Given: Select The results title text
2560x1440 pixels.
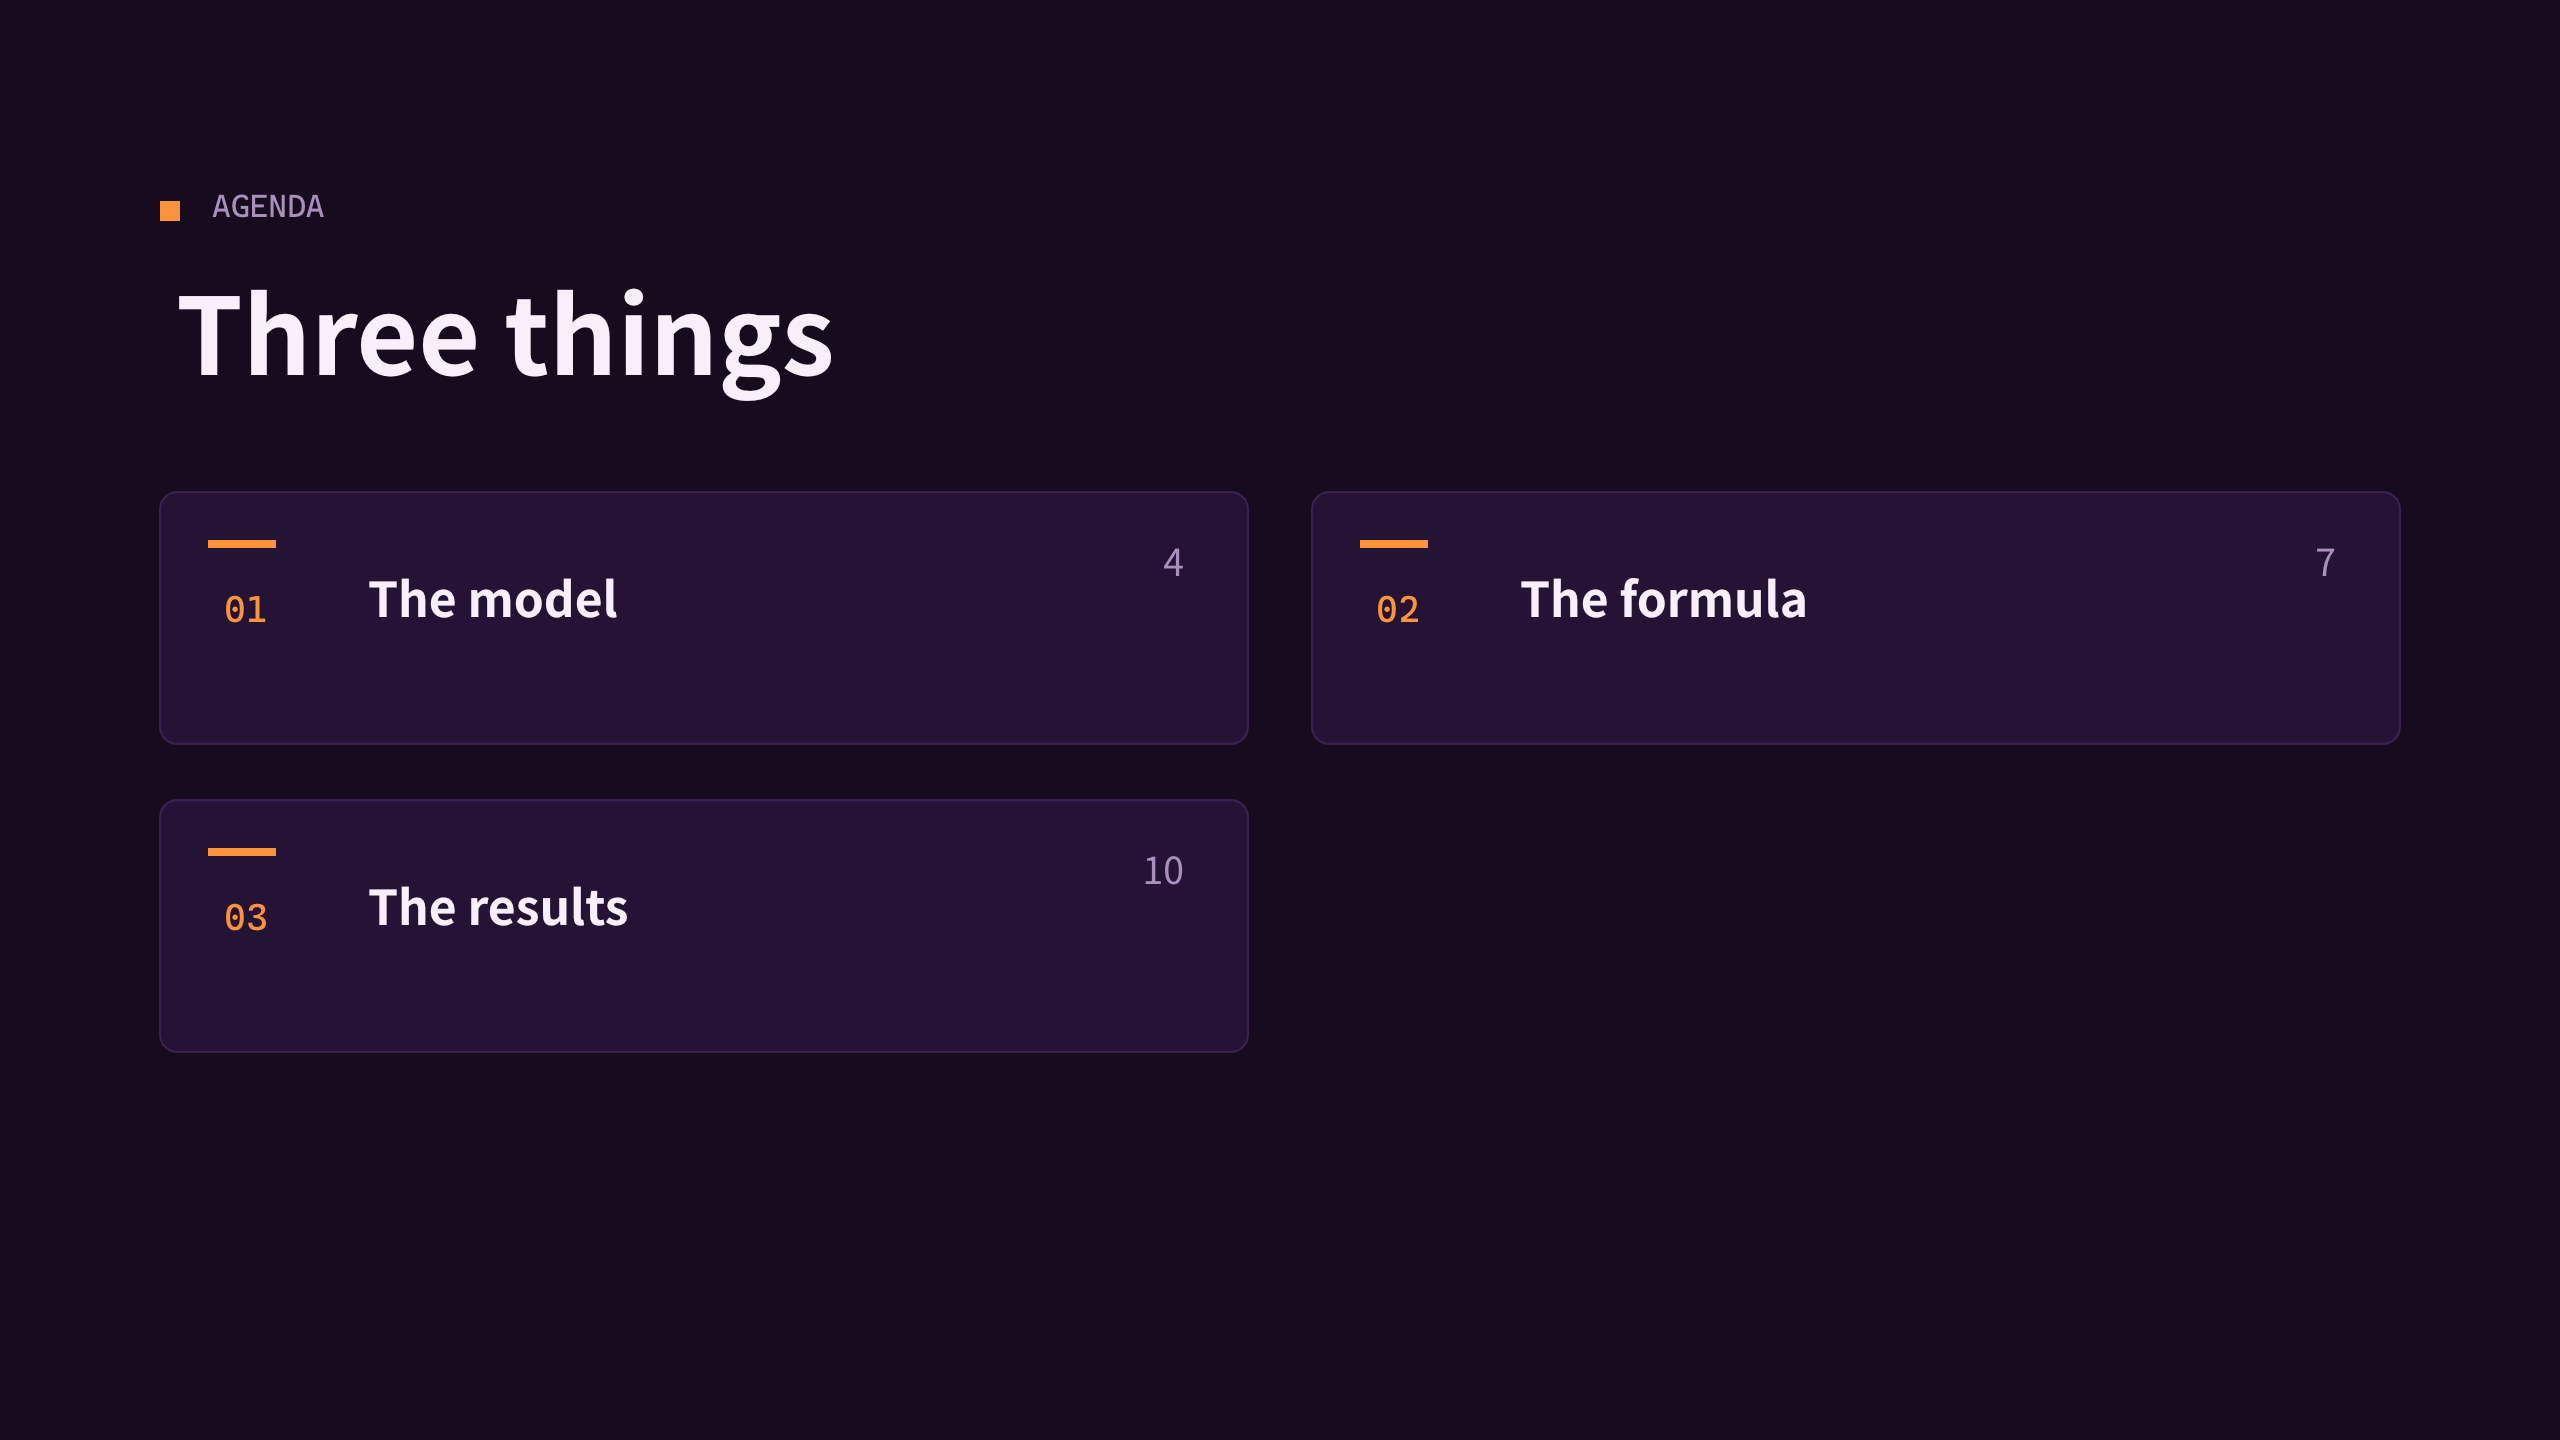Looking at the screenshot, I should pyautogui.click(x=498, y=907).
